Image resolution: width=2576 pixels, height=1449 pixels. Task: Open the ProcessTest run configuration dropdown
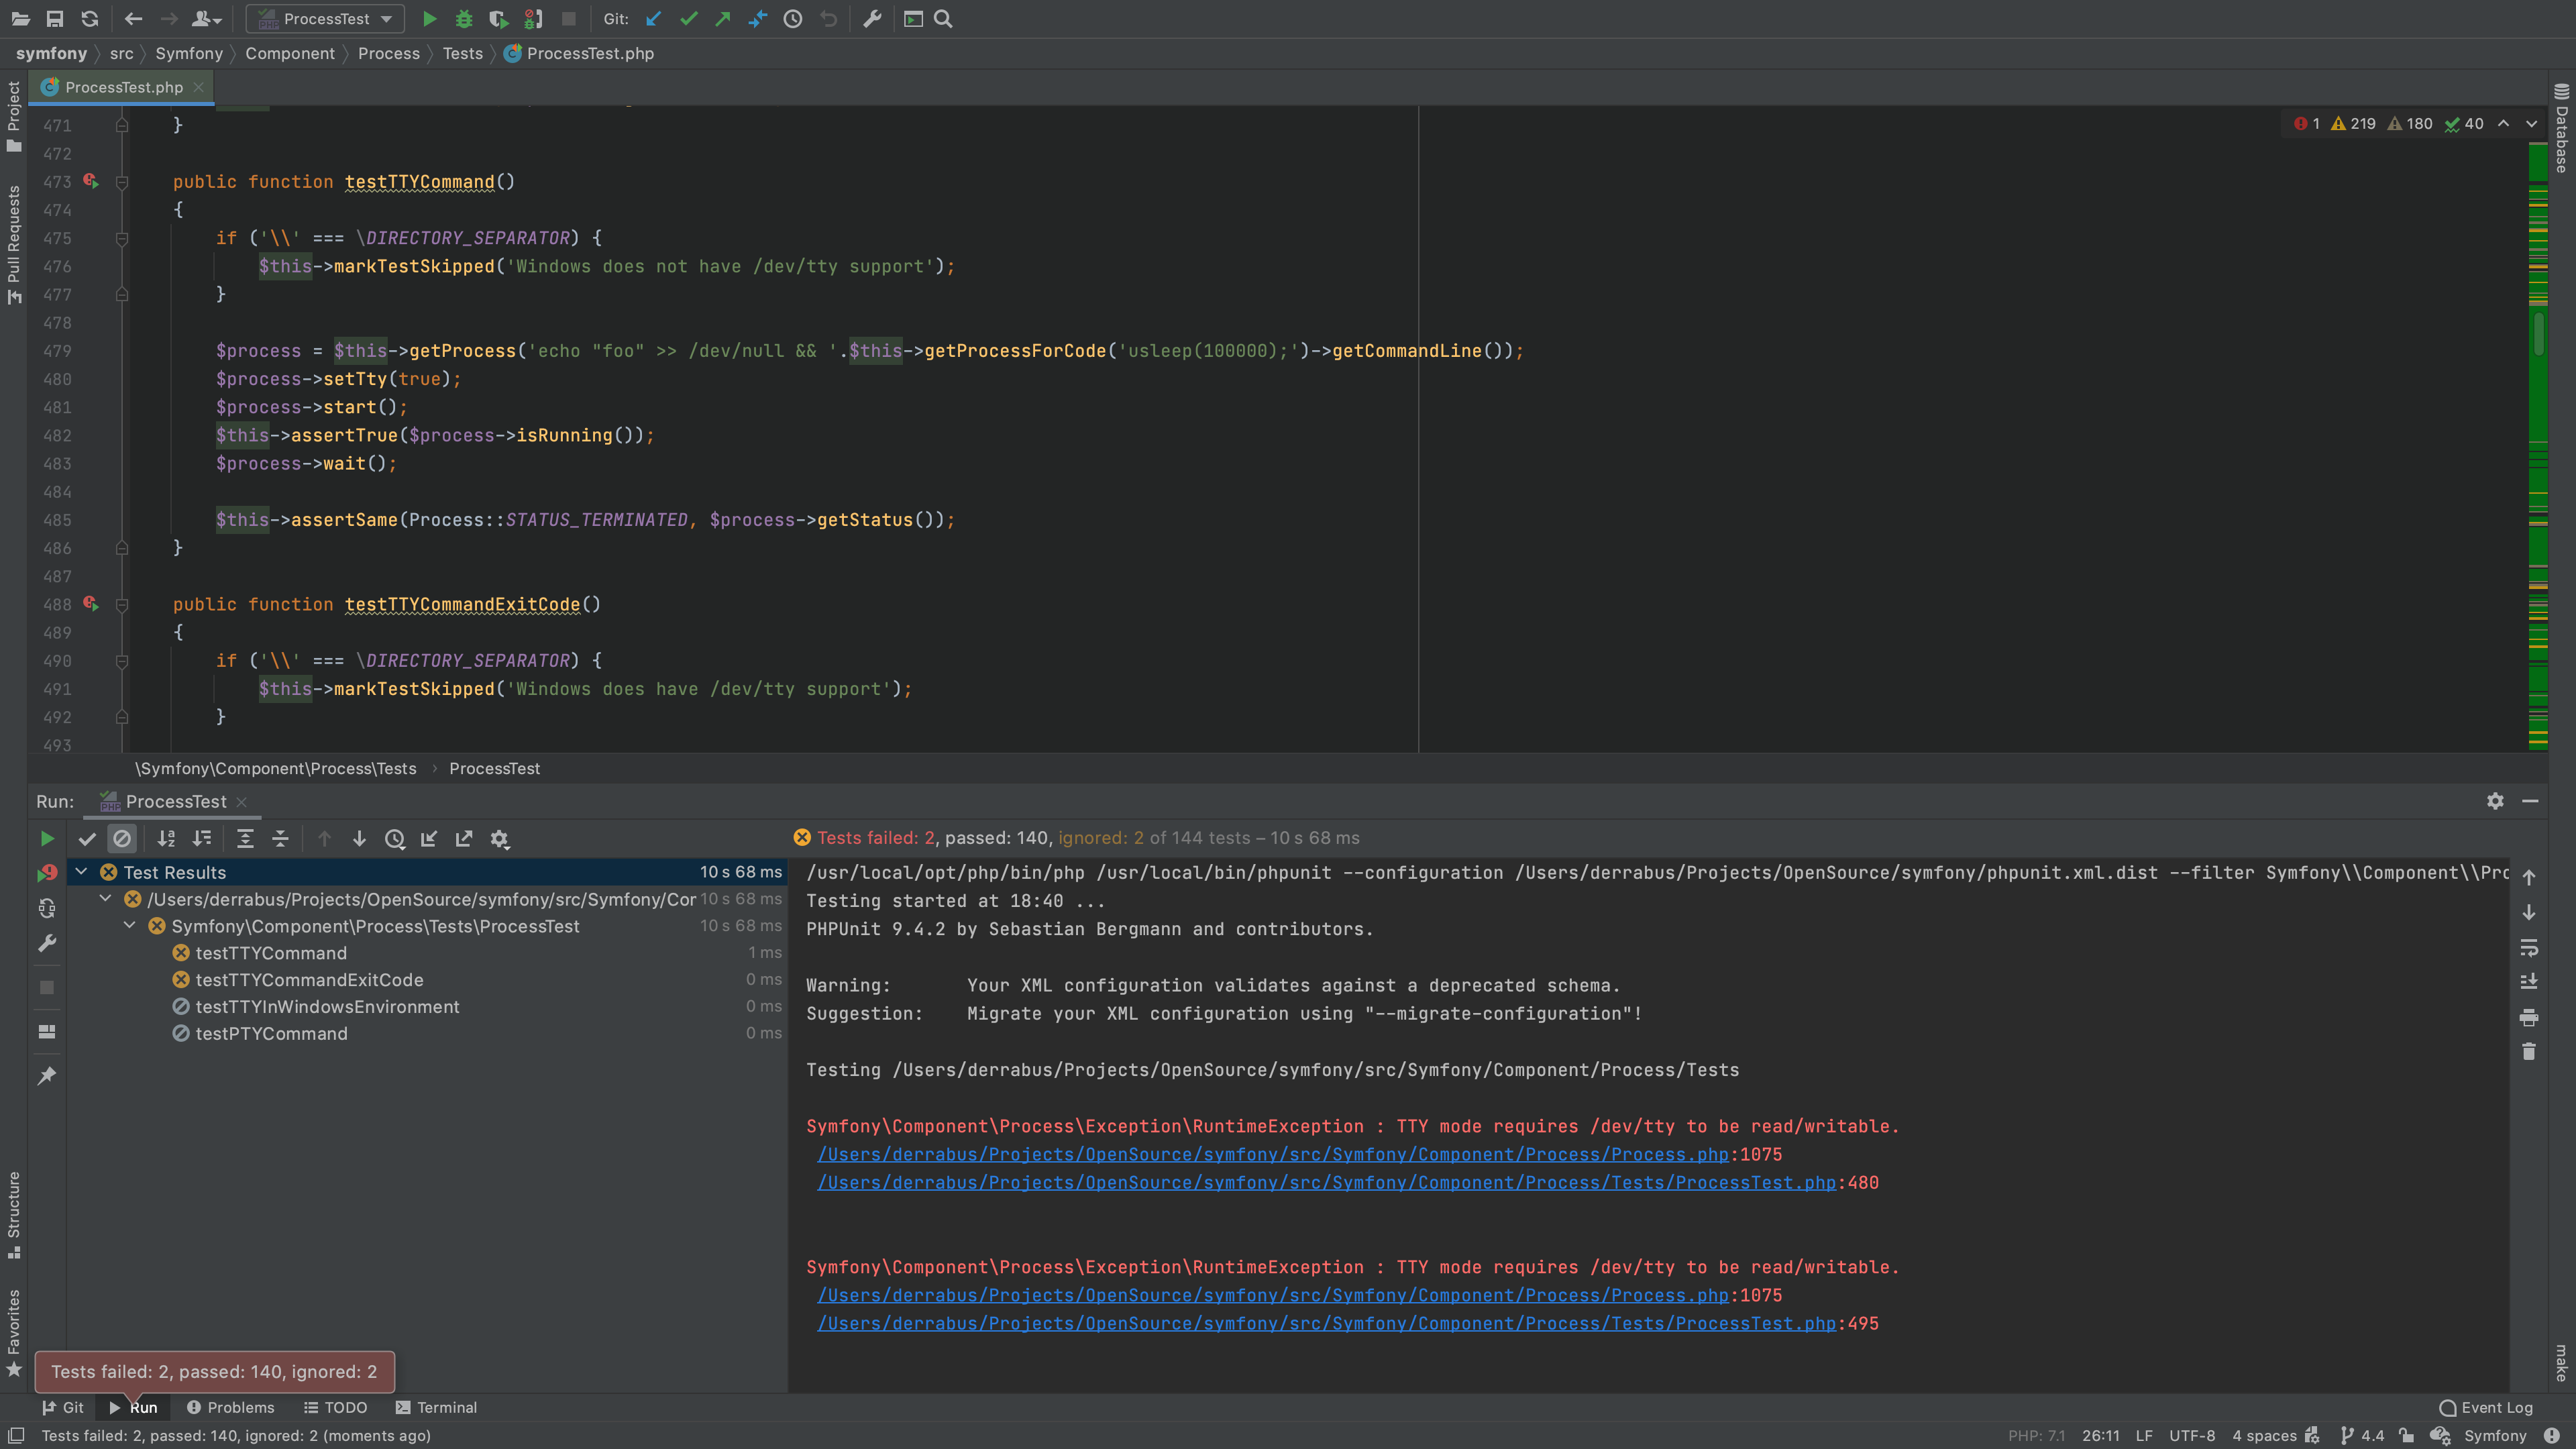tap(326, 19)
